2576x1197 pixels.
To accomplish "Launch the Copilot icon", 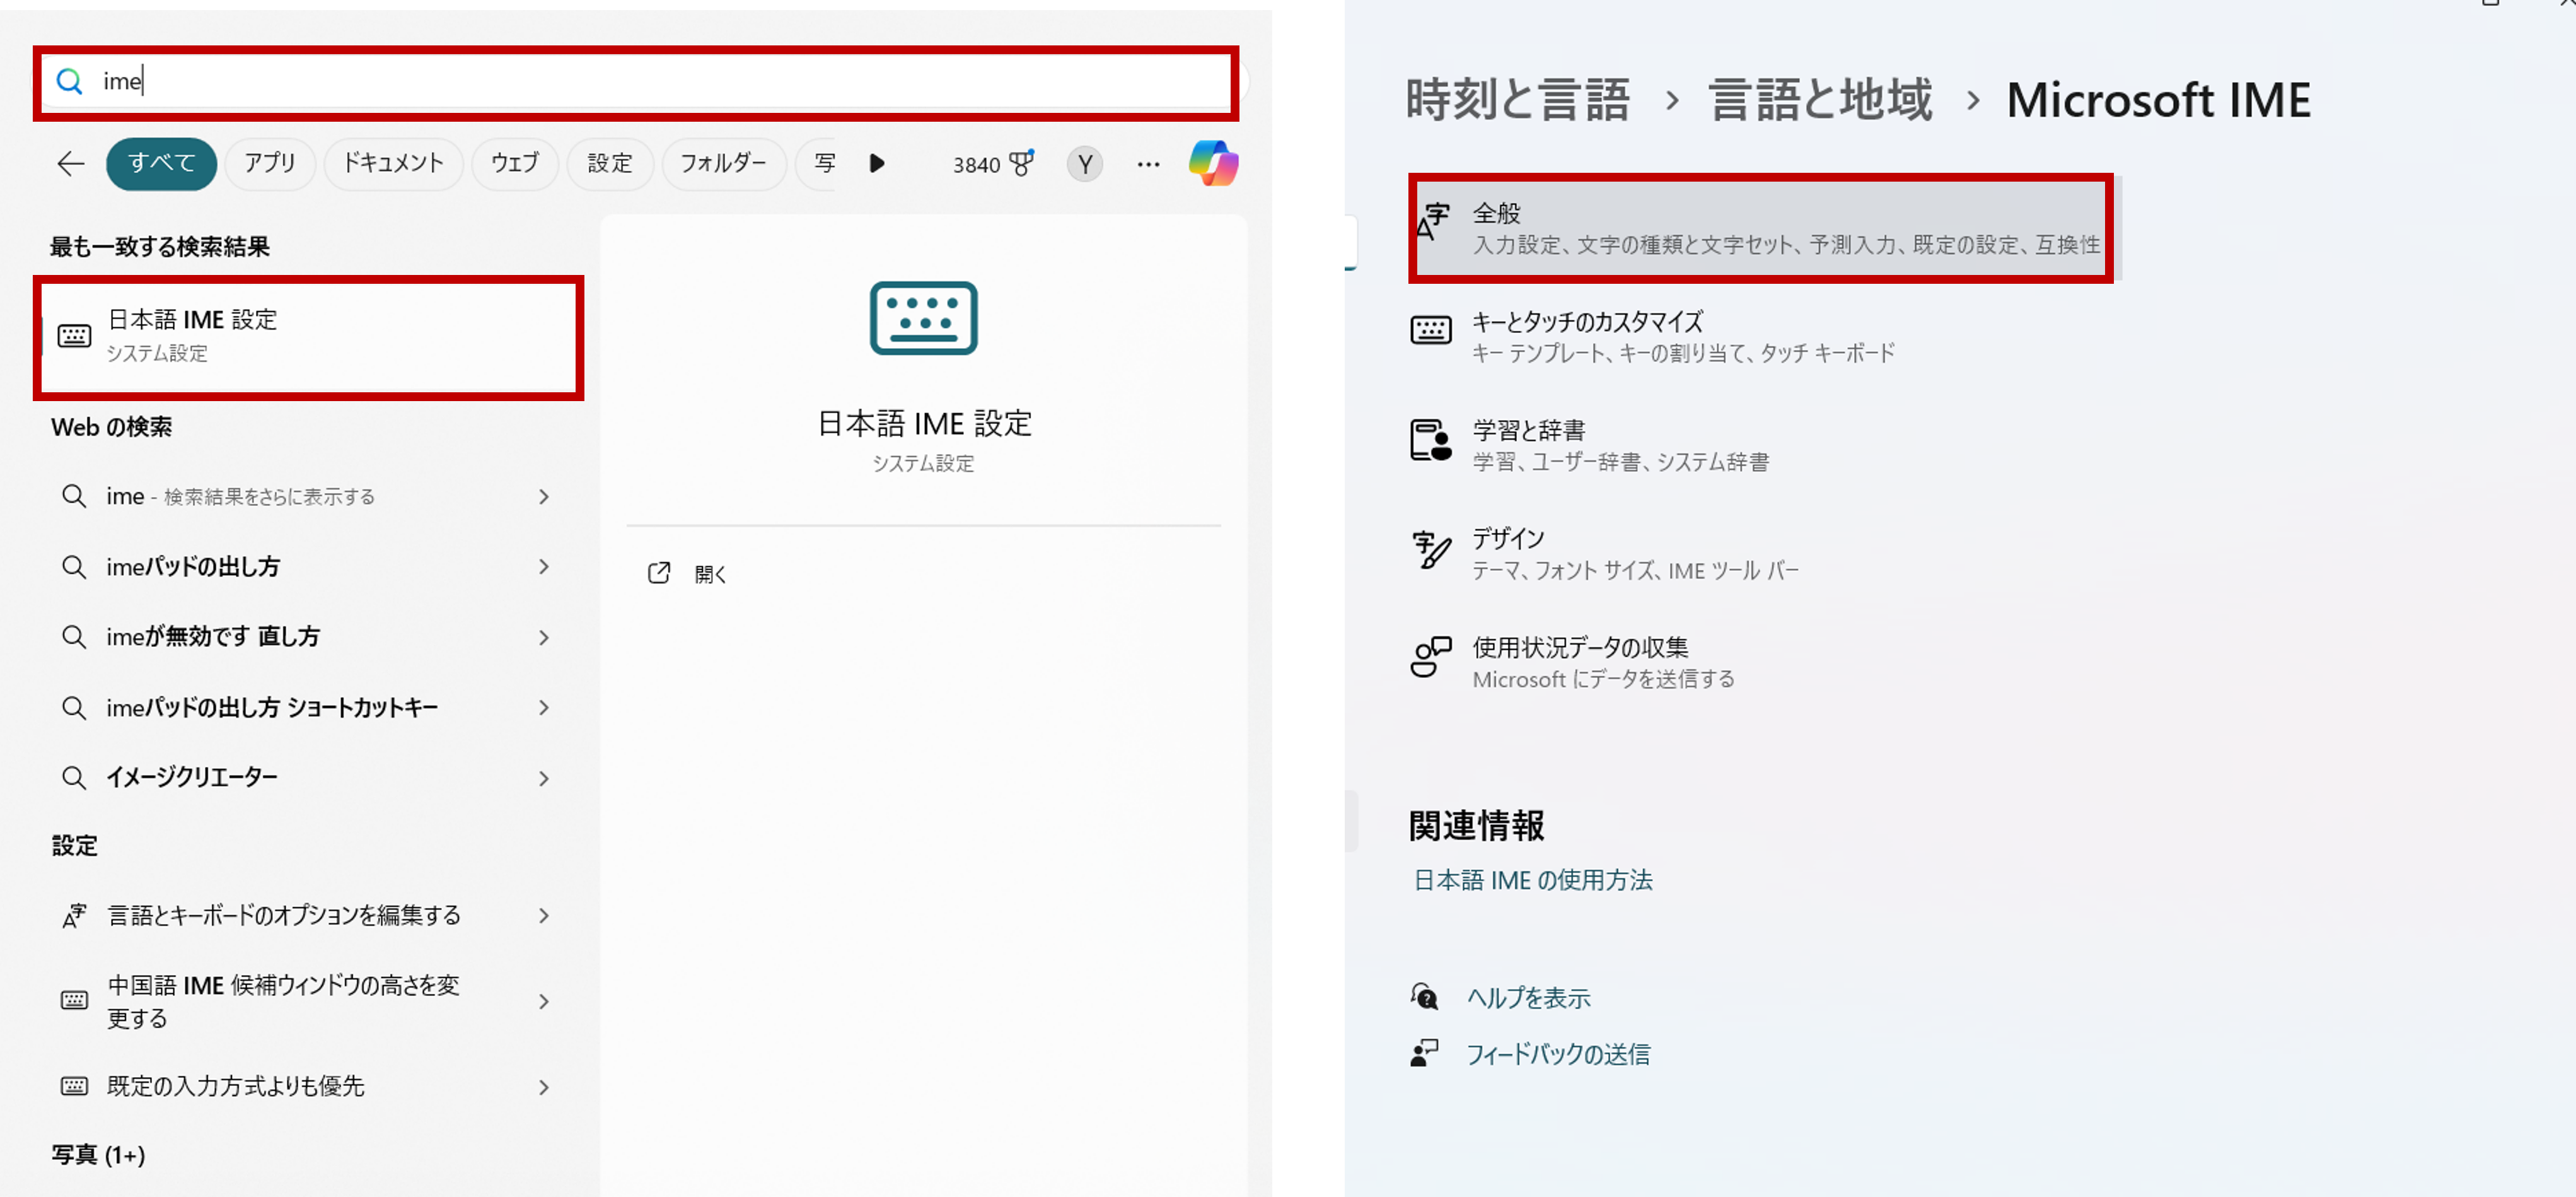I will 1213,163.
